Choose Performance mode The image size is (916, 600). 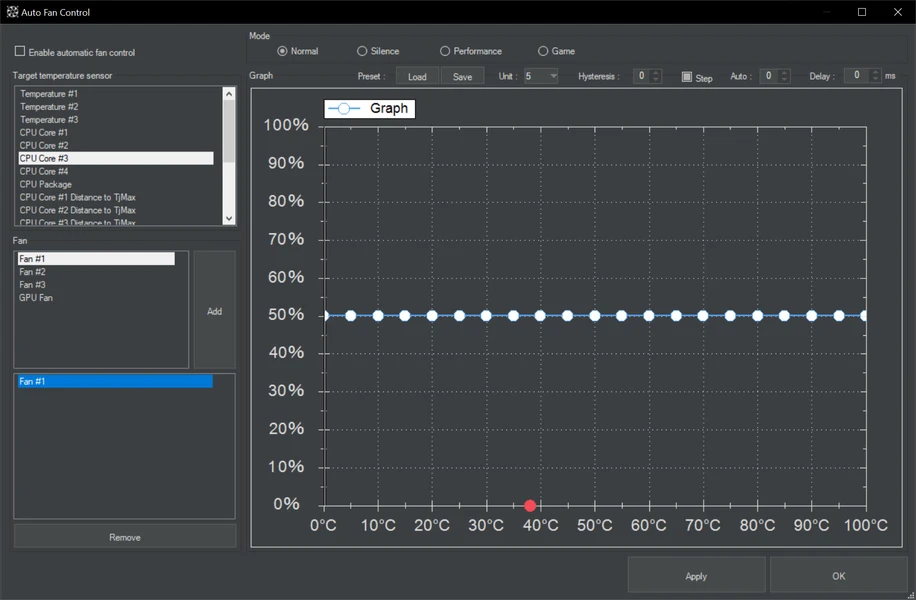(445, 51)
